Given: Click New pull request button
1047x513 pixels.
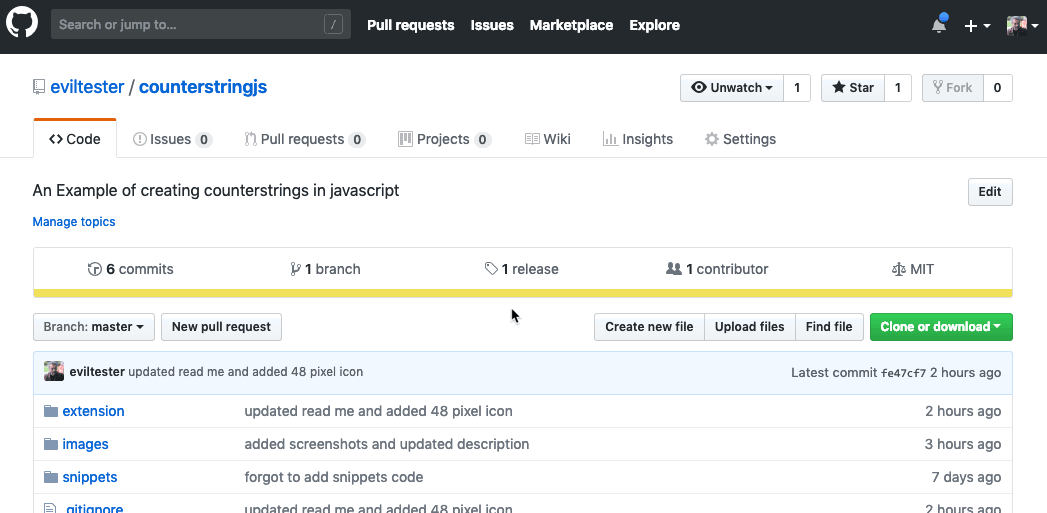Looking at the screenshot, I should pos(221,327).
